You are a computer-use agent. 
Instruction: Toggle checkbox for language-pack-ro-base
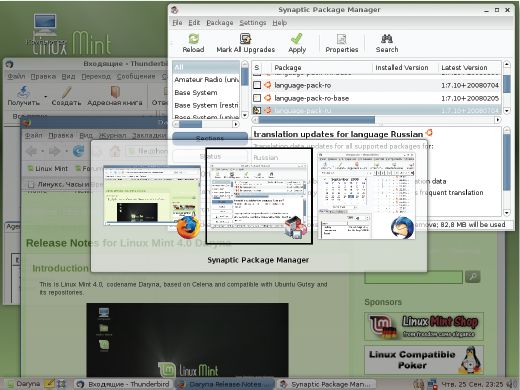(x=257, y=98)
